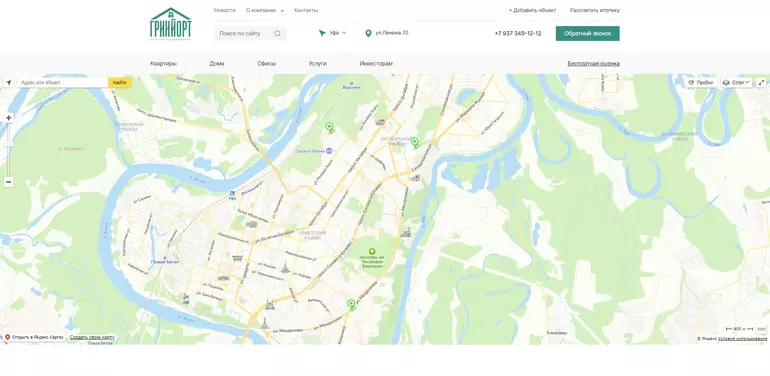Toggle the Пробки traffic layer
Image resolution: width=770 pixels, height=376 pixels.
click(x=701, y=82)
